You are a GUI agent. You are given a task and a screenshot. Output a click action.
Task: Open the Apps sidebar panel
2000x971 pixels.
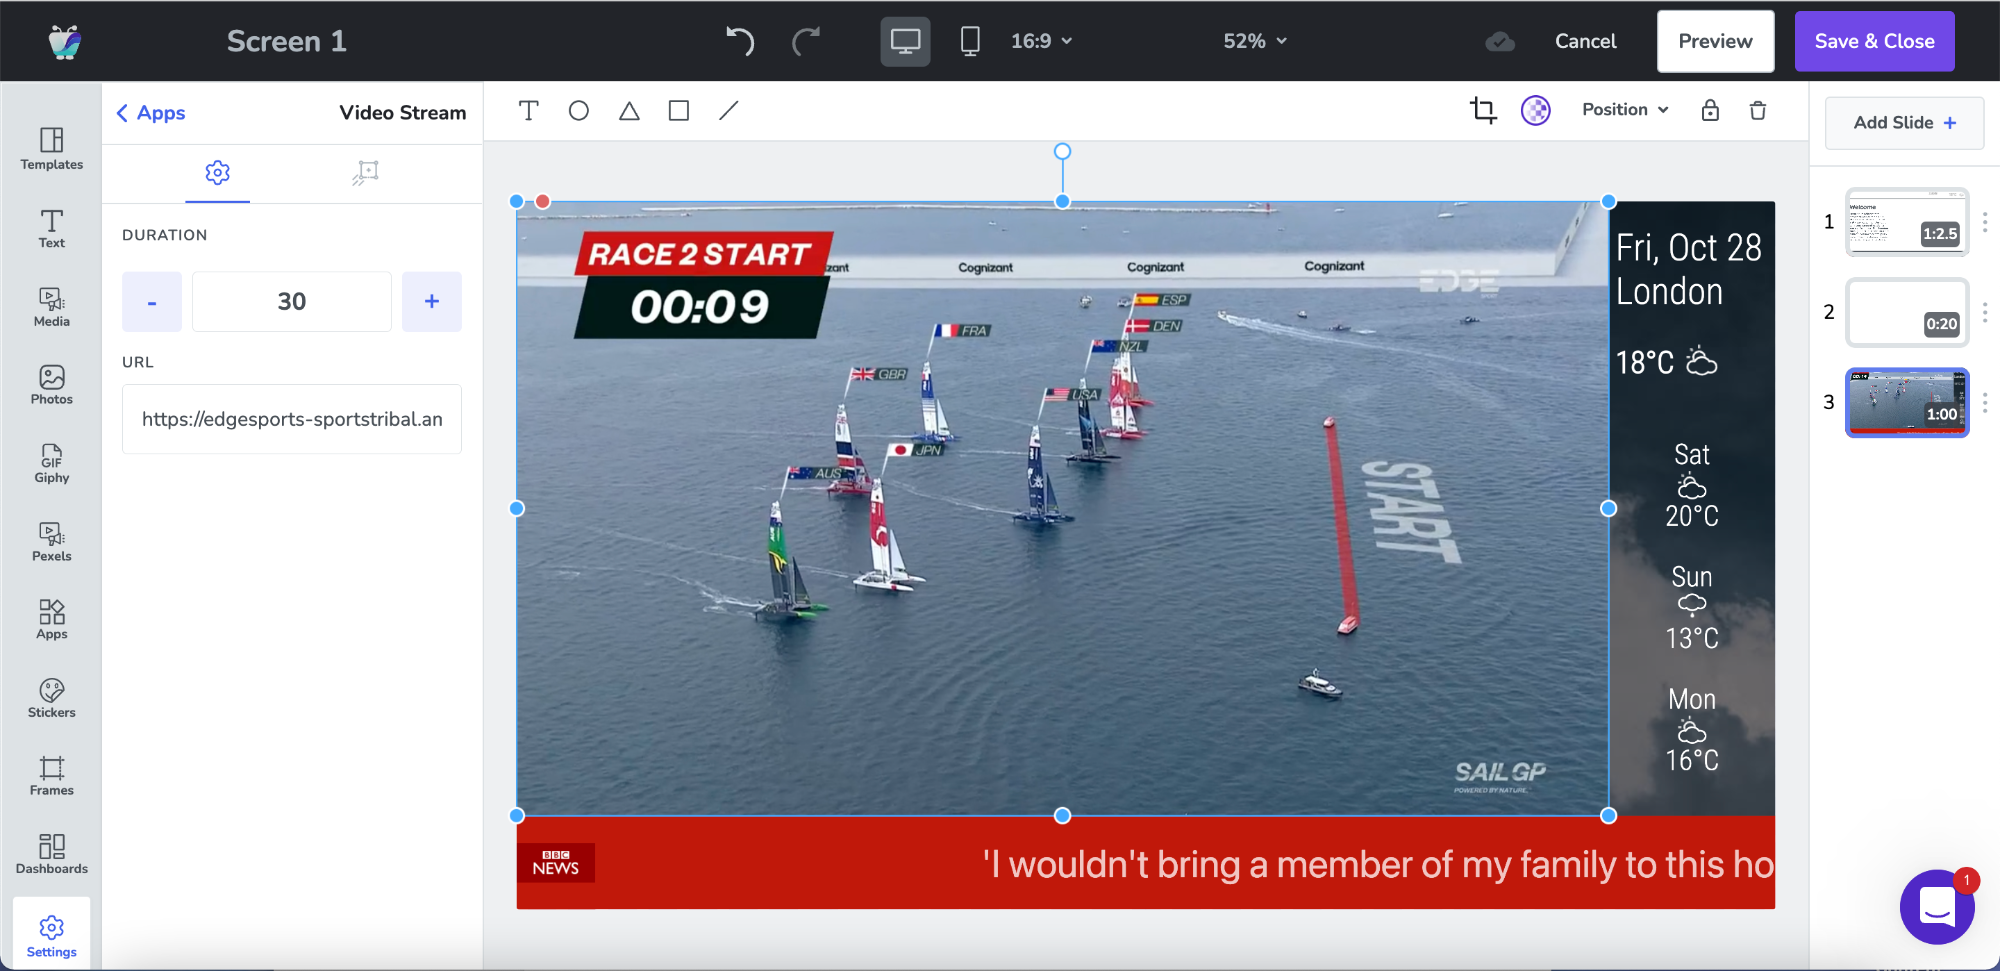click(x=52, y=619)
